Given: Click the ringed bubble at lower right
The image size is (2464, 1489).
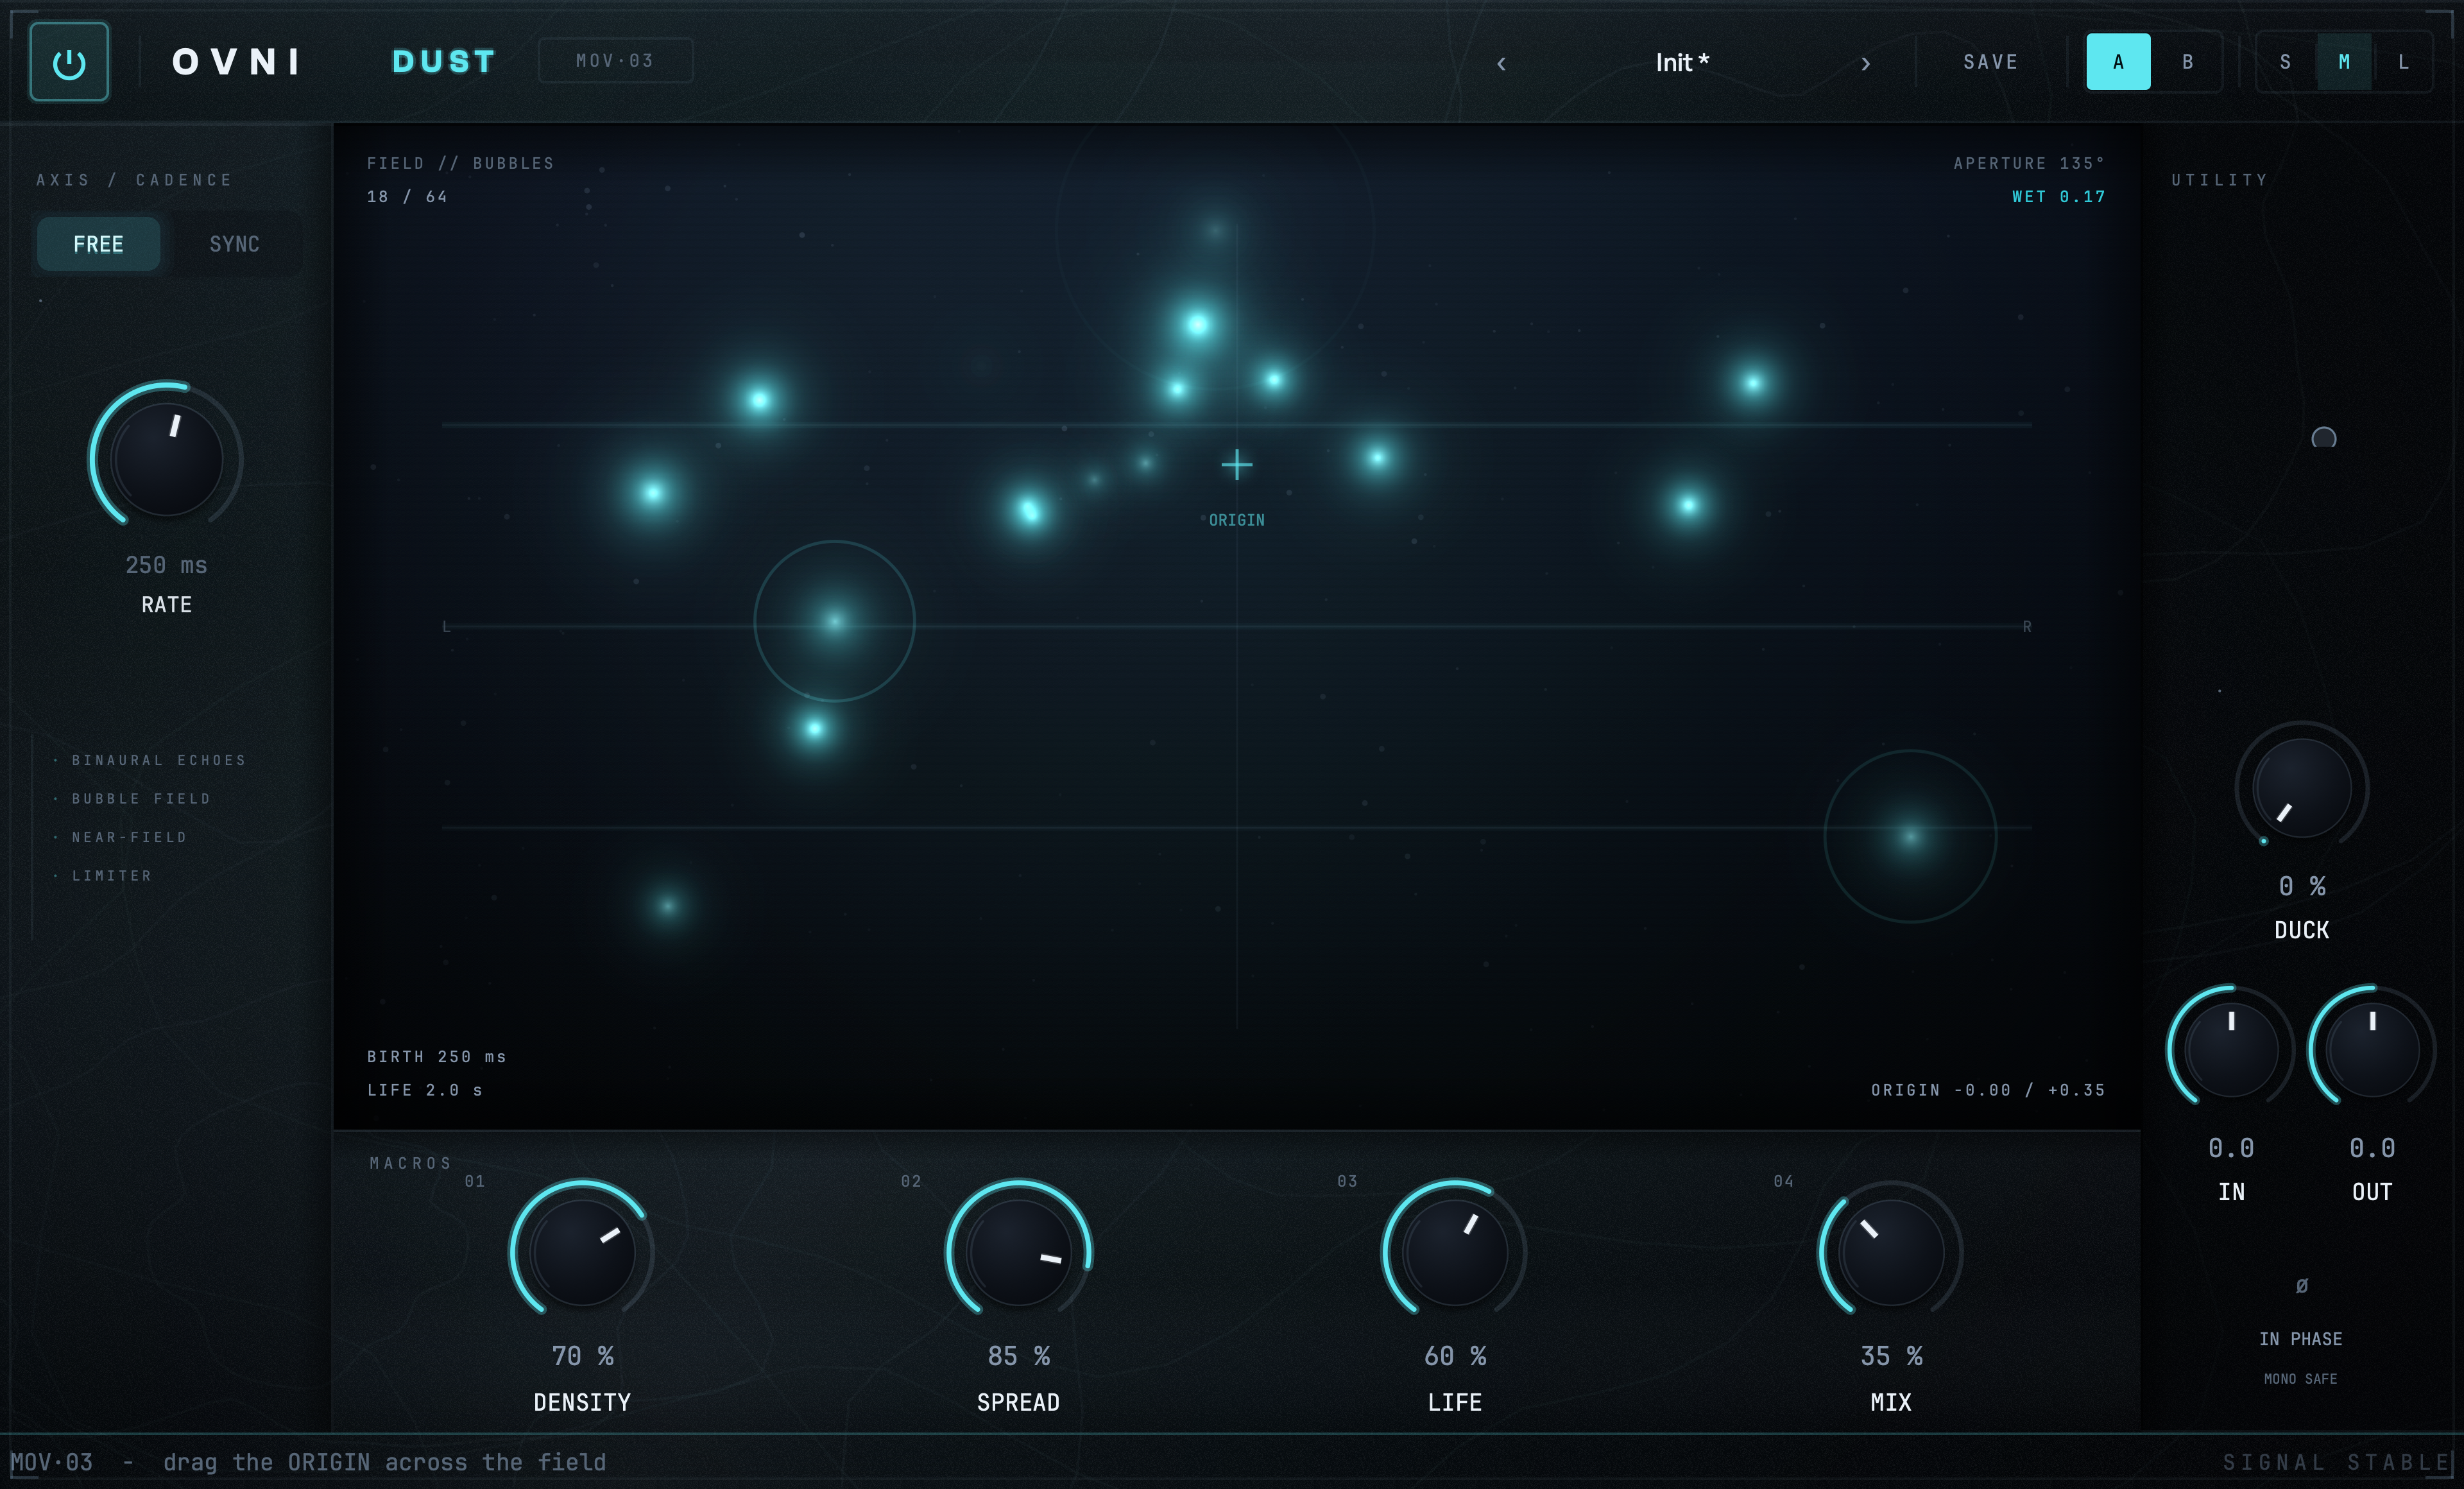Looking at the screenshot, I should [1910, 836].
